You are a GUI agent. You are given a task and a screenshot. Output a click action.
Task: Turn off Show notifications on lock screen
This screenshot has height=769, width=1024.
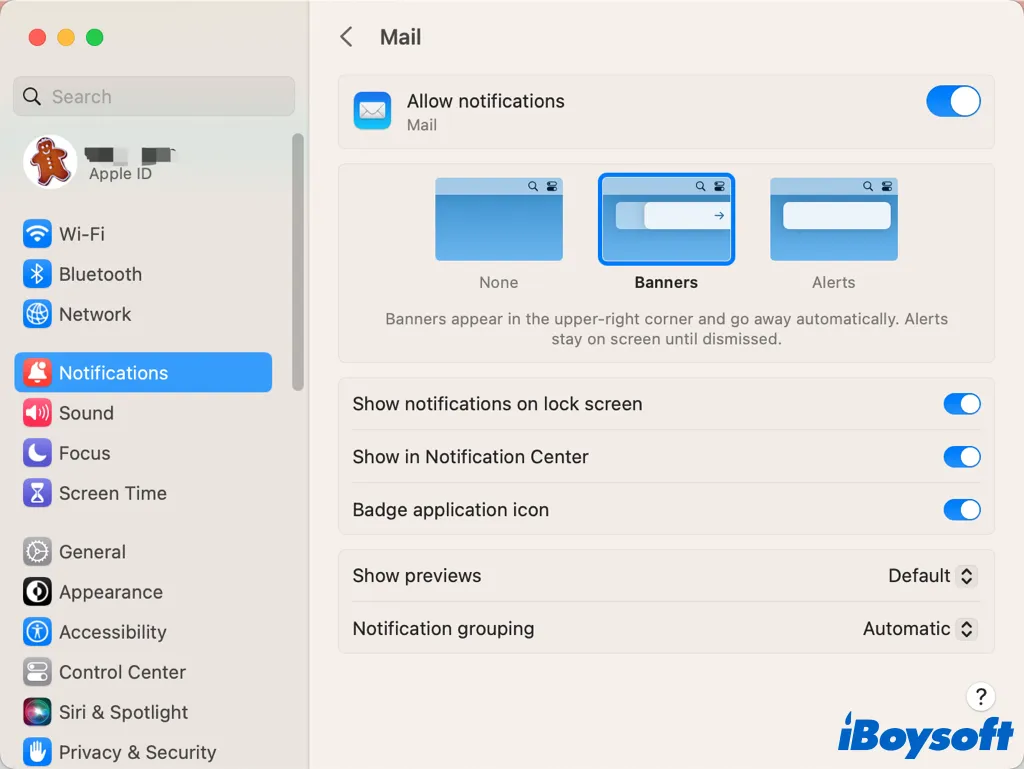coord(961,404)
